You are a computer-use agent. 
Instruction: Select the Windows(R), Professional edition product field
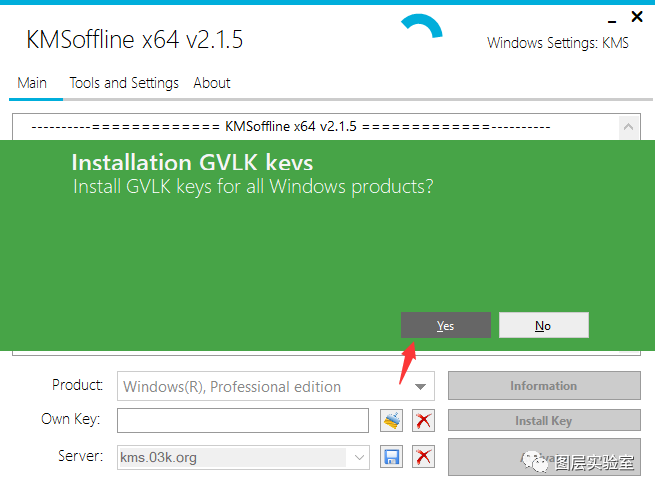click(276, 387)
